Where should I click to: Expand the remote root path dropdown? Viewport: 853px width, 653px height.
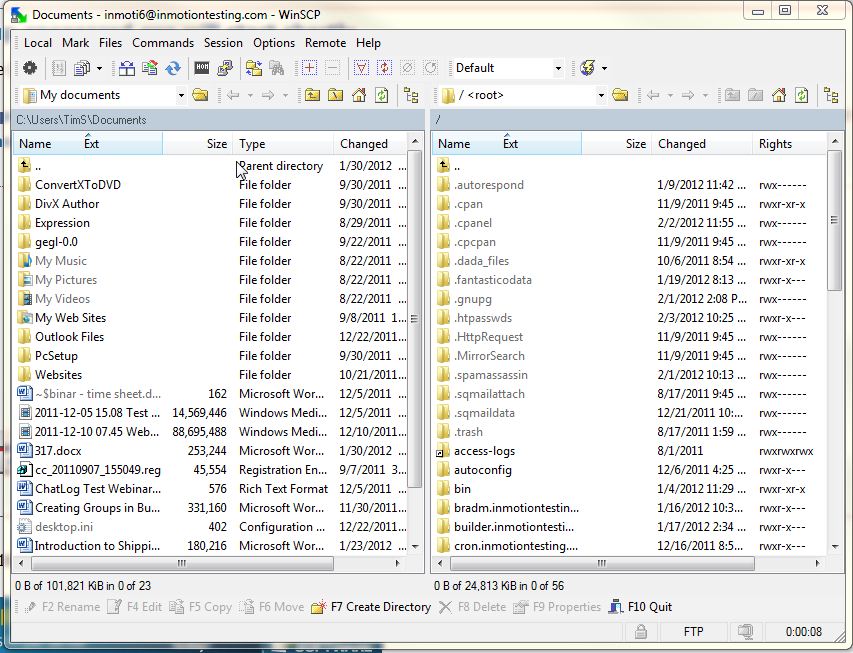click(x=601, y=95)
